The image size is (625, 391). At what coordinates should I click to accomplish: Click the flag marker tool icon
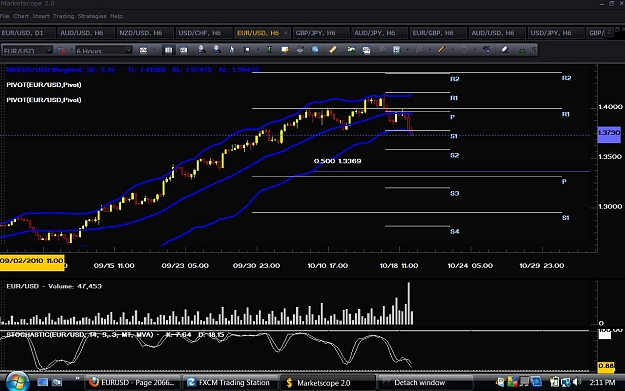(247, 50)
